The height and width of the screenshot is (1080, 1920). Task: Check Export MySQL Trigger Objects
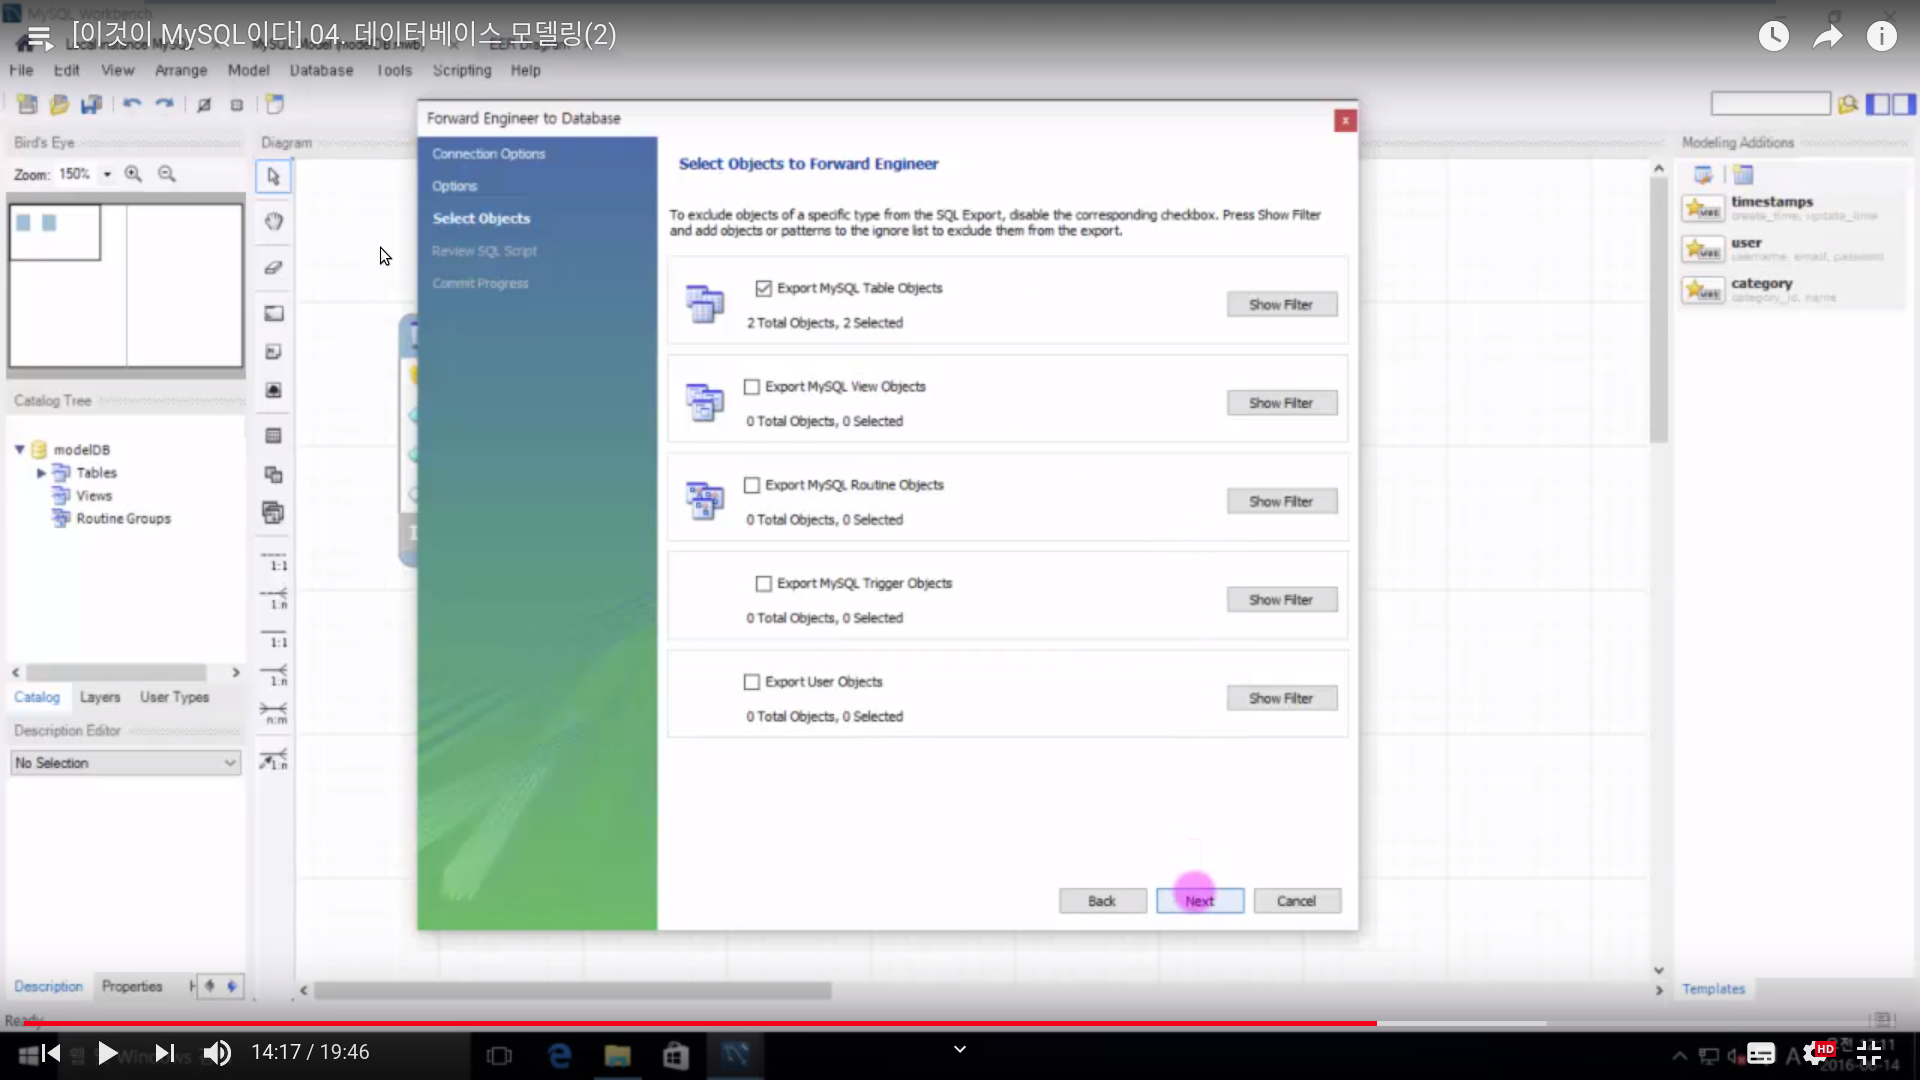point(764,583)
